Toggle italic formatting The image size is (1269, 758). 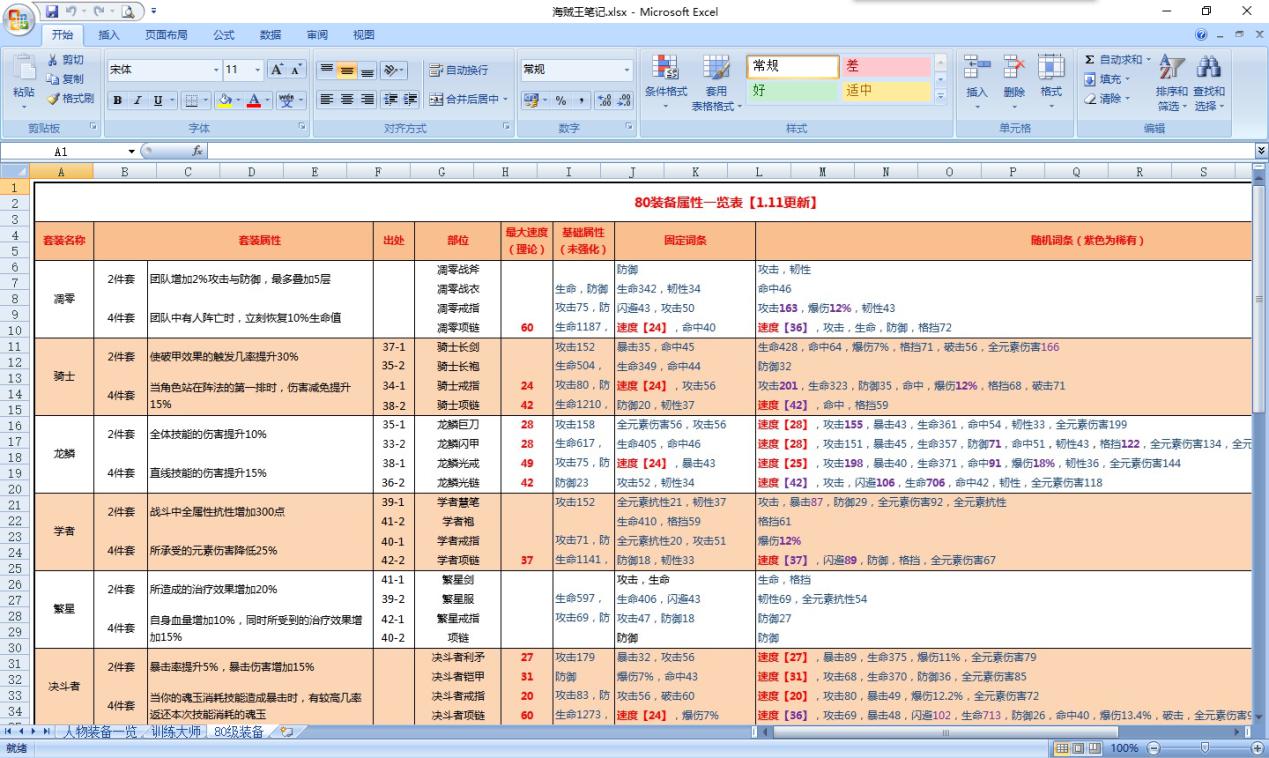(135, 100)
